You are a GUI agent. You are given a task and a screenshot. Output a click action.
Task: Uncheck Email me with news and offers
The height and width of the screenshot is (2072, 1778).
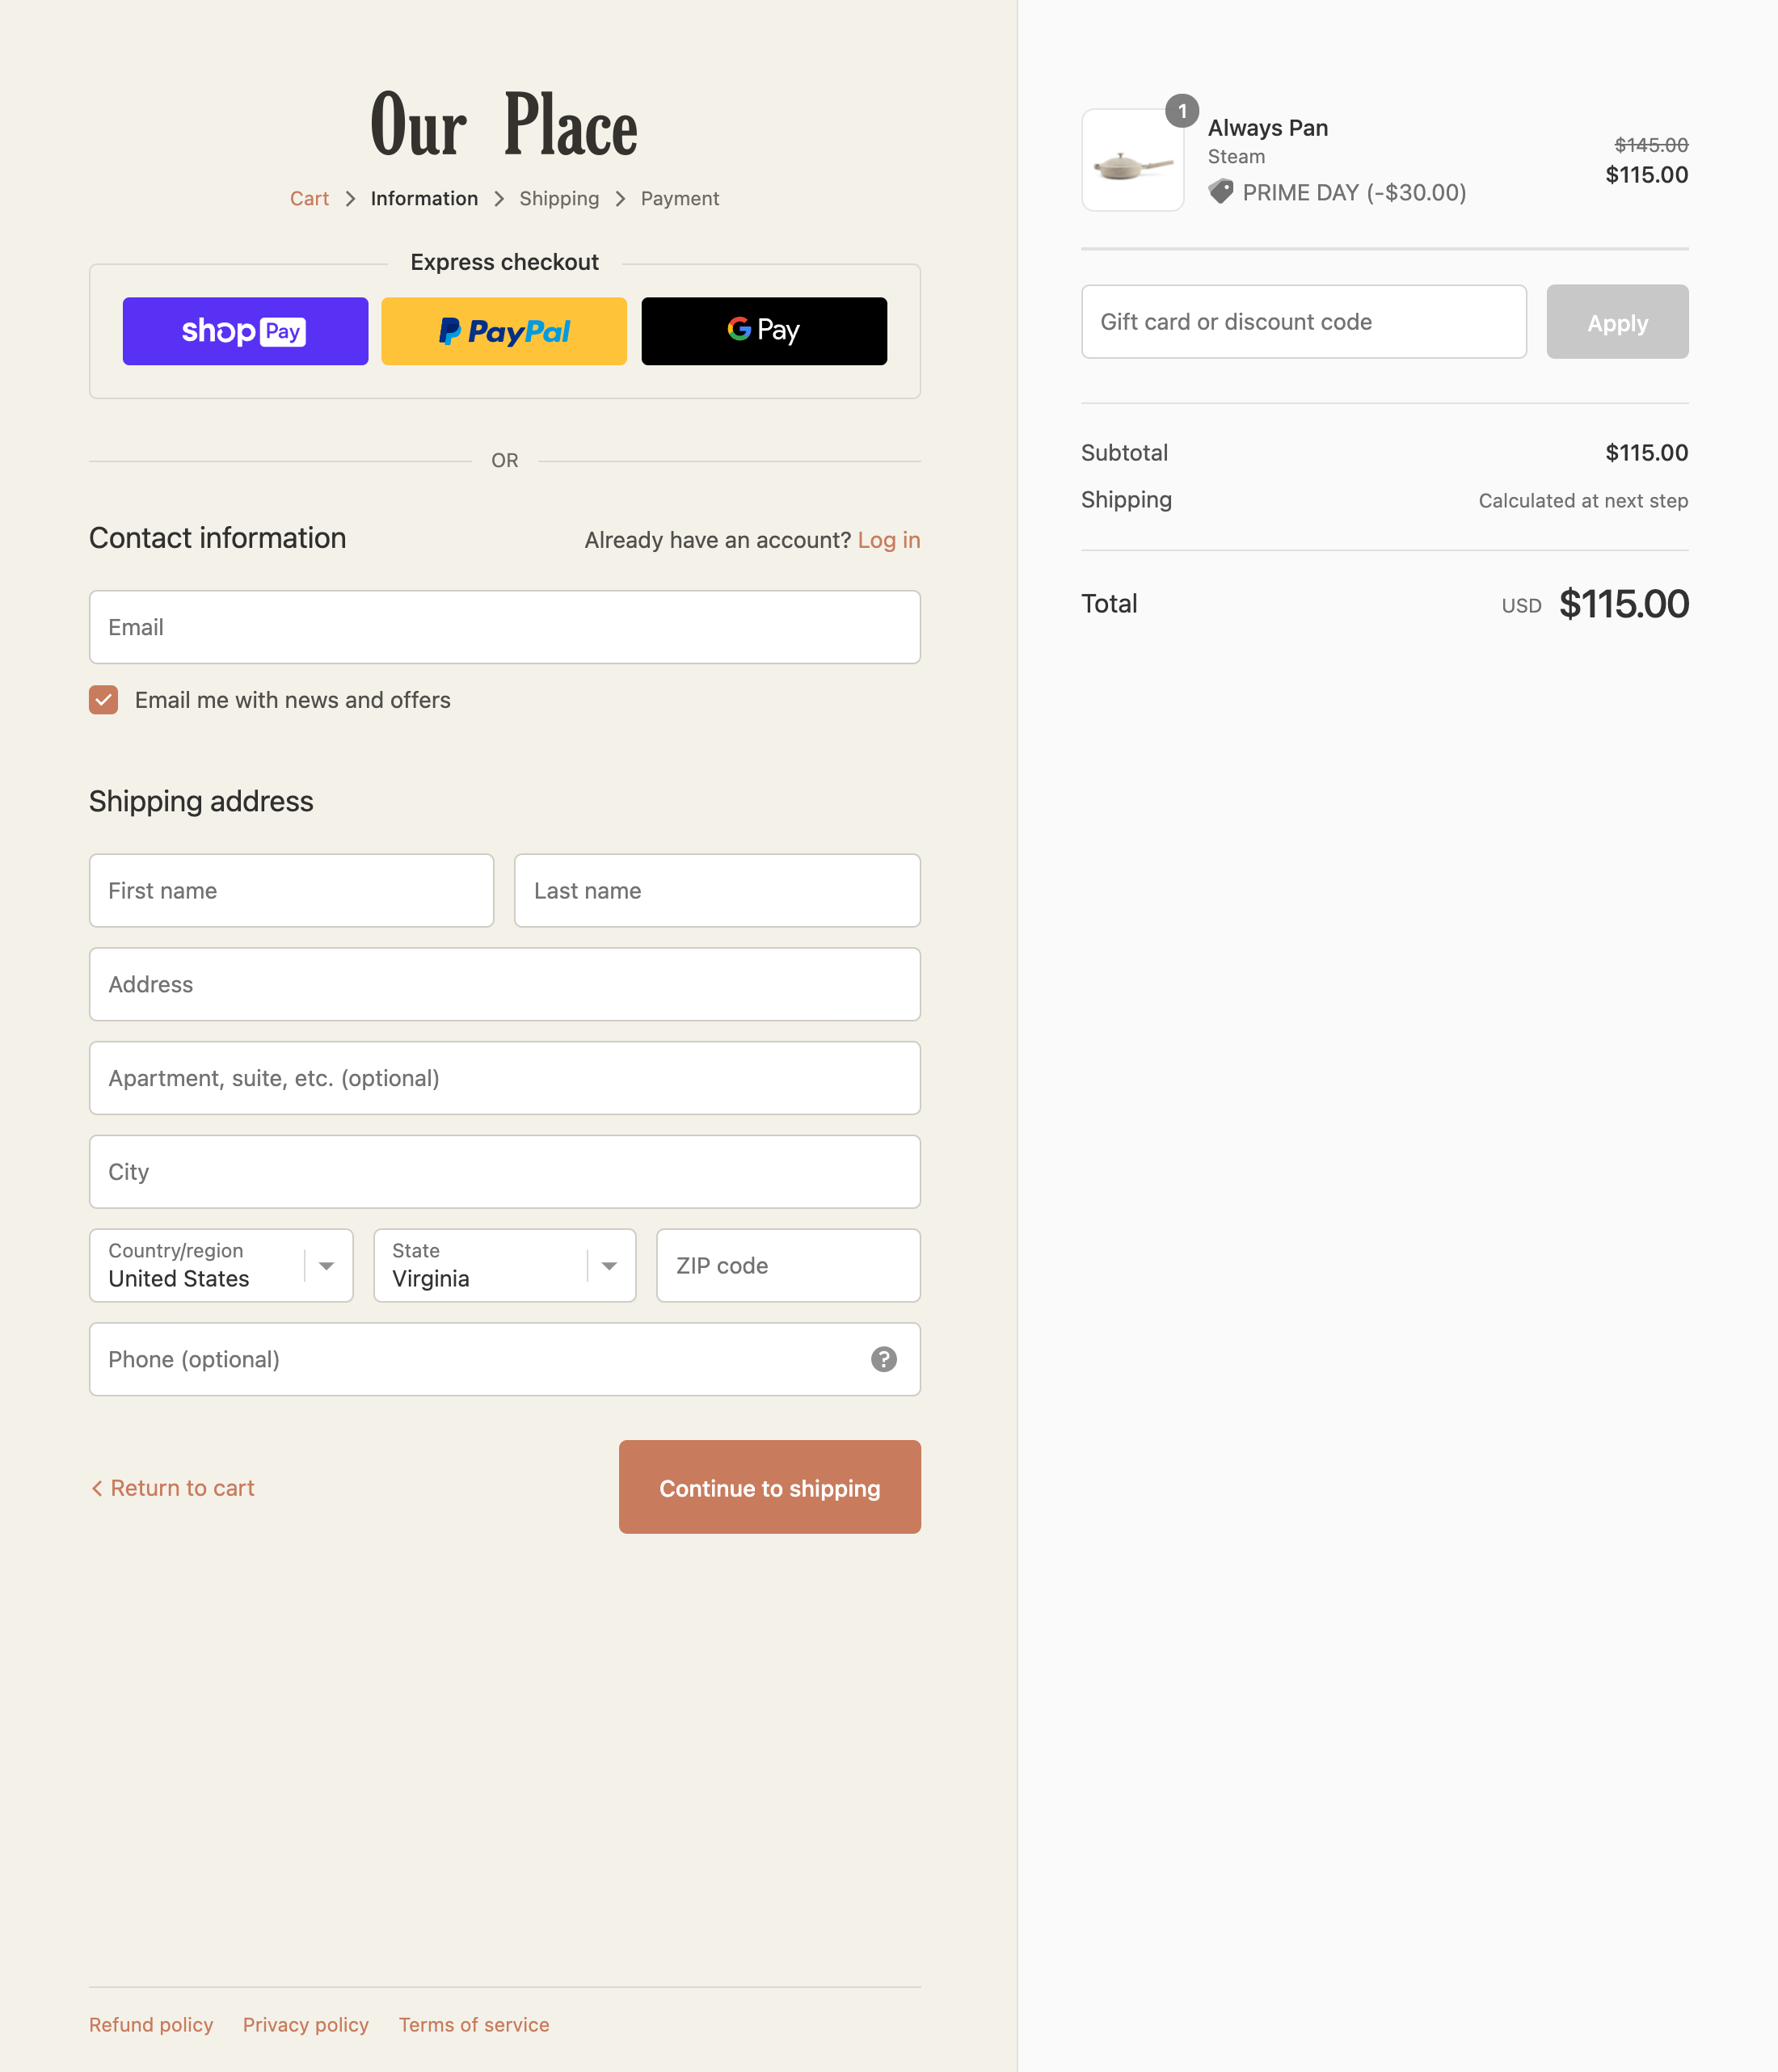point(104,700)
